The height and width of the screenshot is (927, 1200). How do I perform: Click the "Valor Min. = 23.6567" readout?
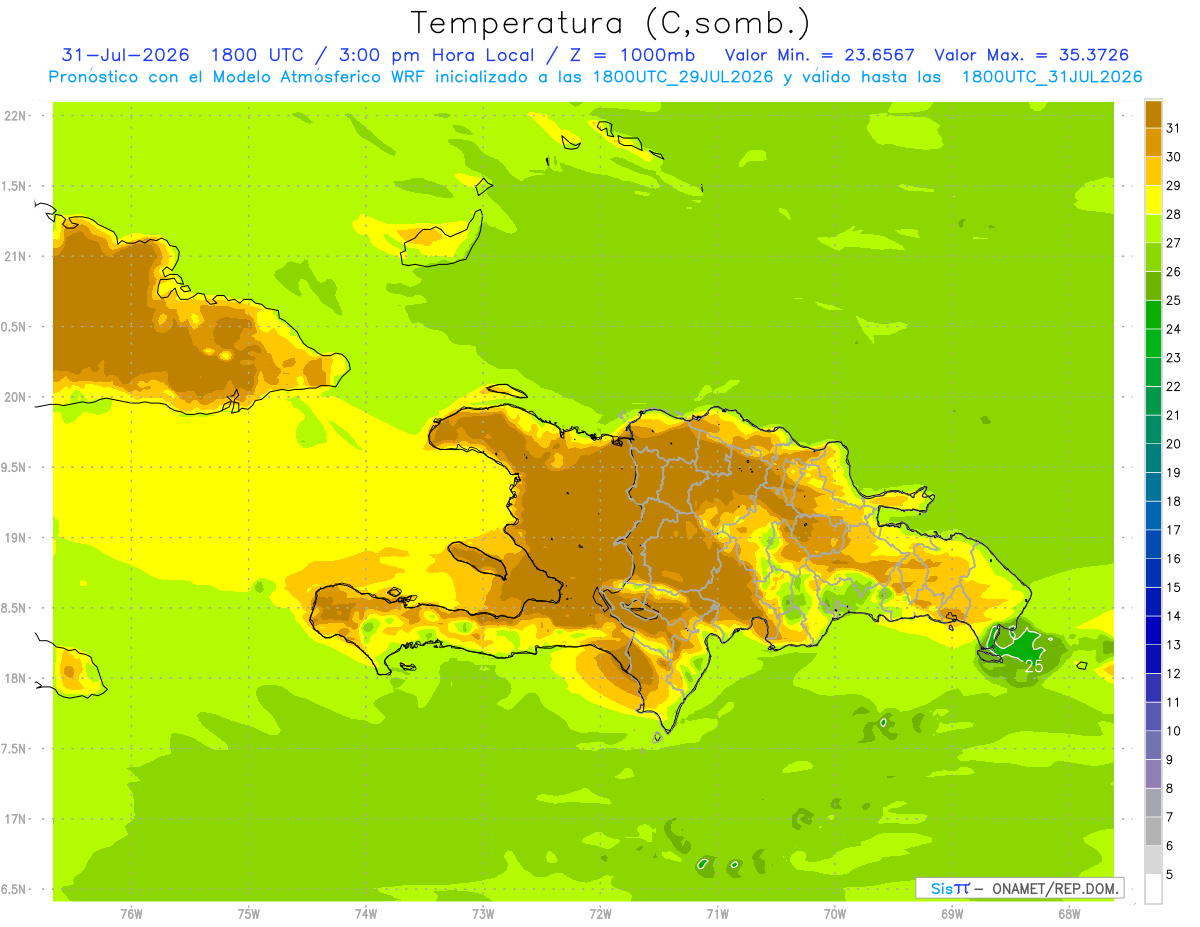822,55
